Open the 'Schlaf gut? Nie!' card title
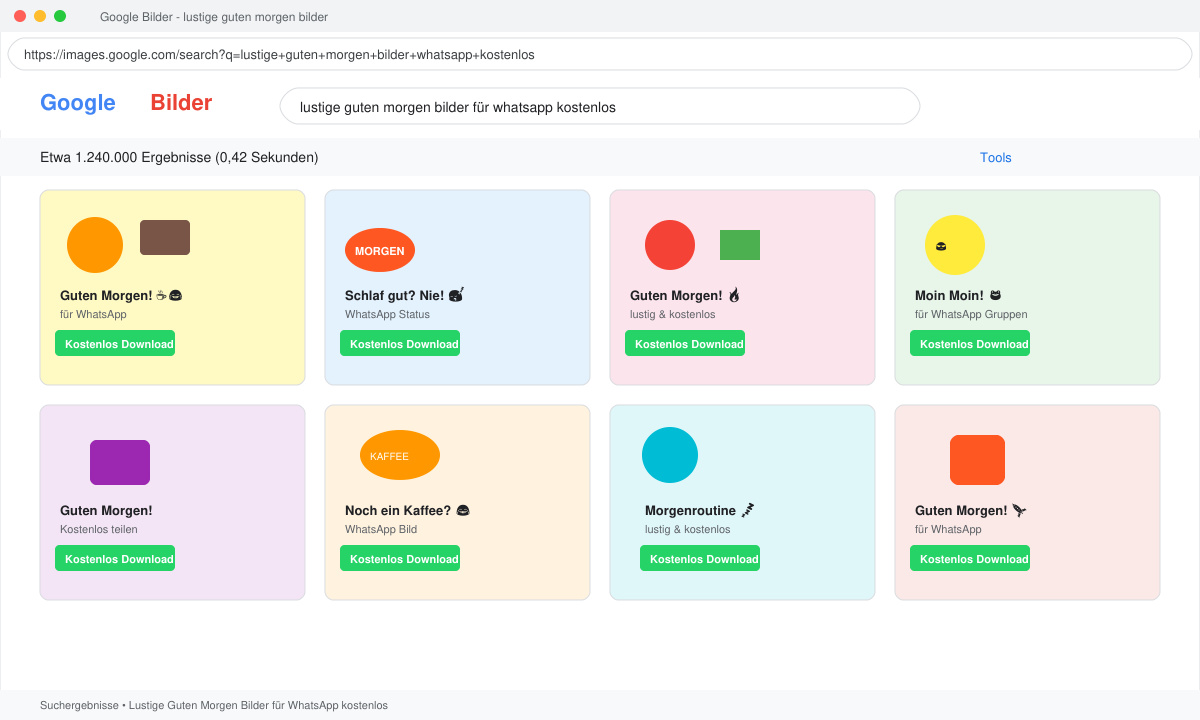 [404, 295]
